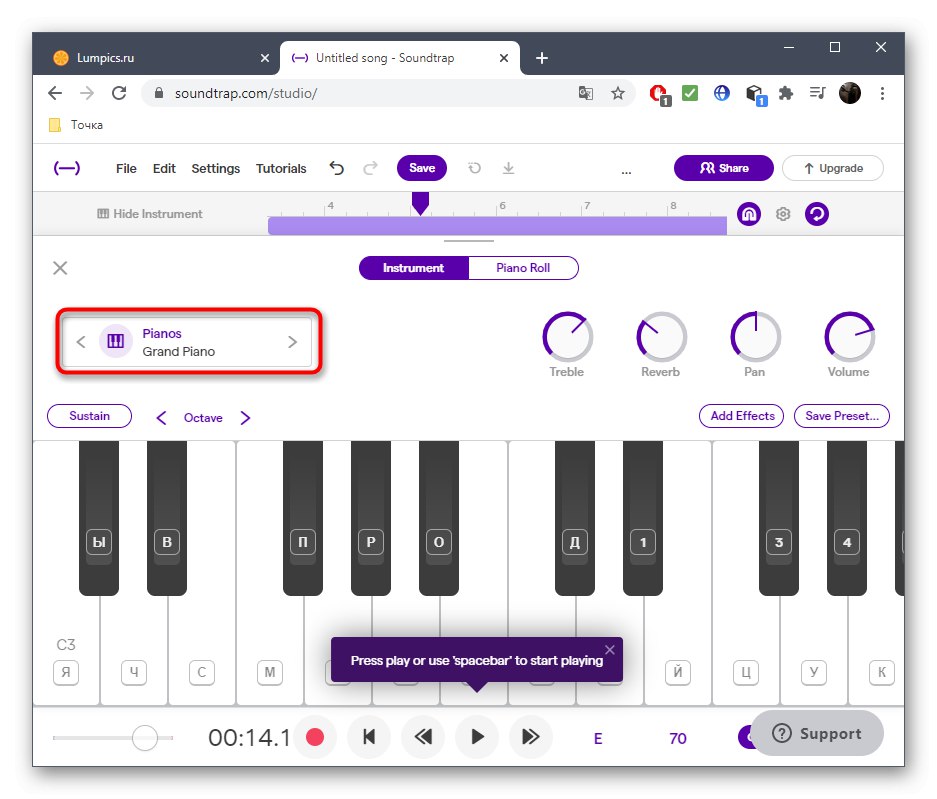Open the Edit menu

coord(164,169)
